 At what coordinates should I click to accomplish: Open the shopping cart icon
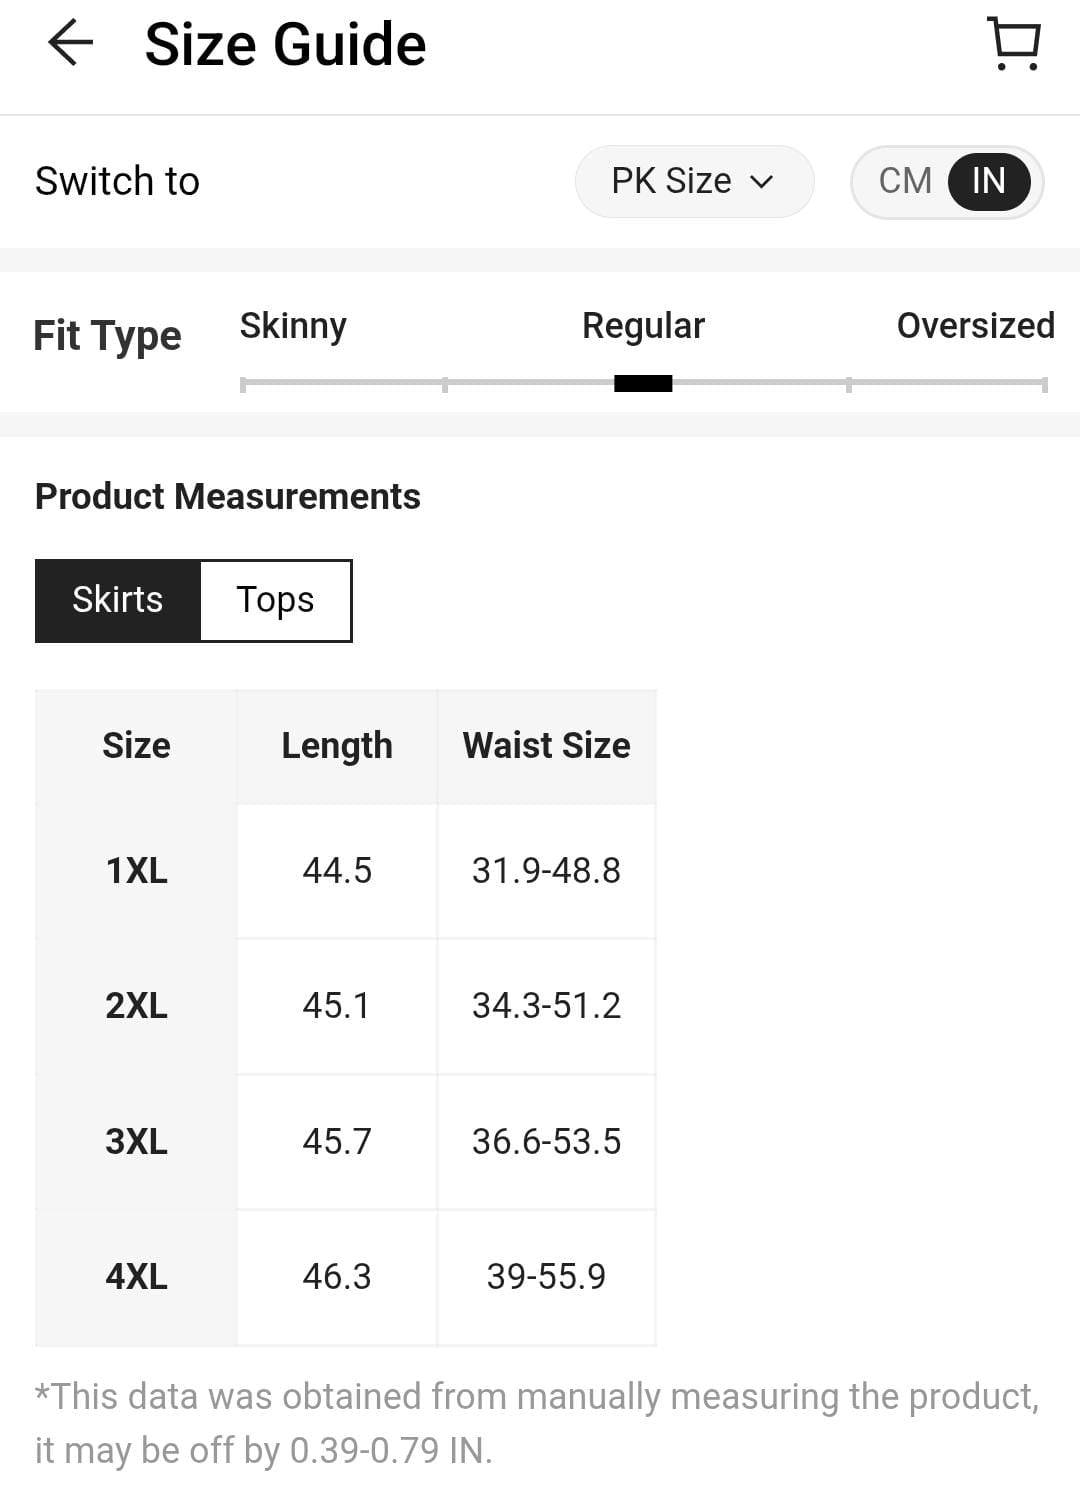[1015, 44]
